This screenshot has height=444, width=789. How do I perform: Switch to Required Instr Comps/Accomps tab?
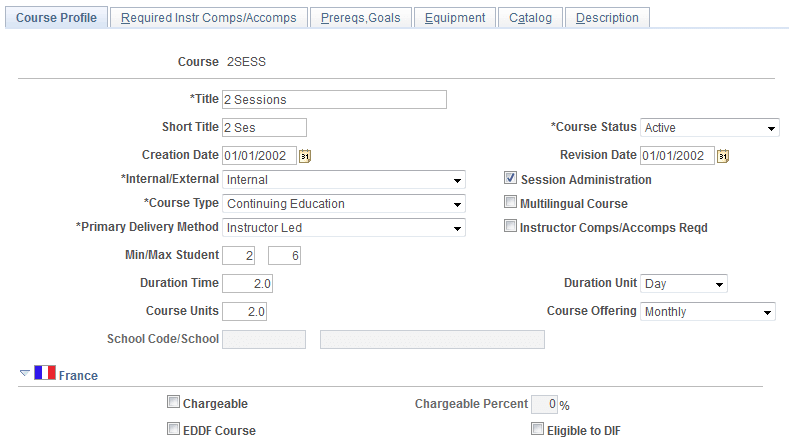point(208,18)
